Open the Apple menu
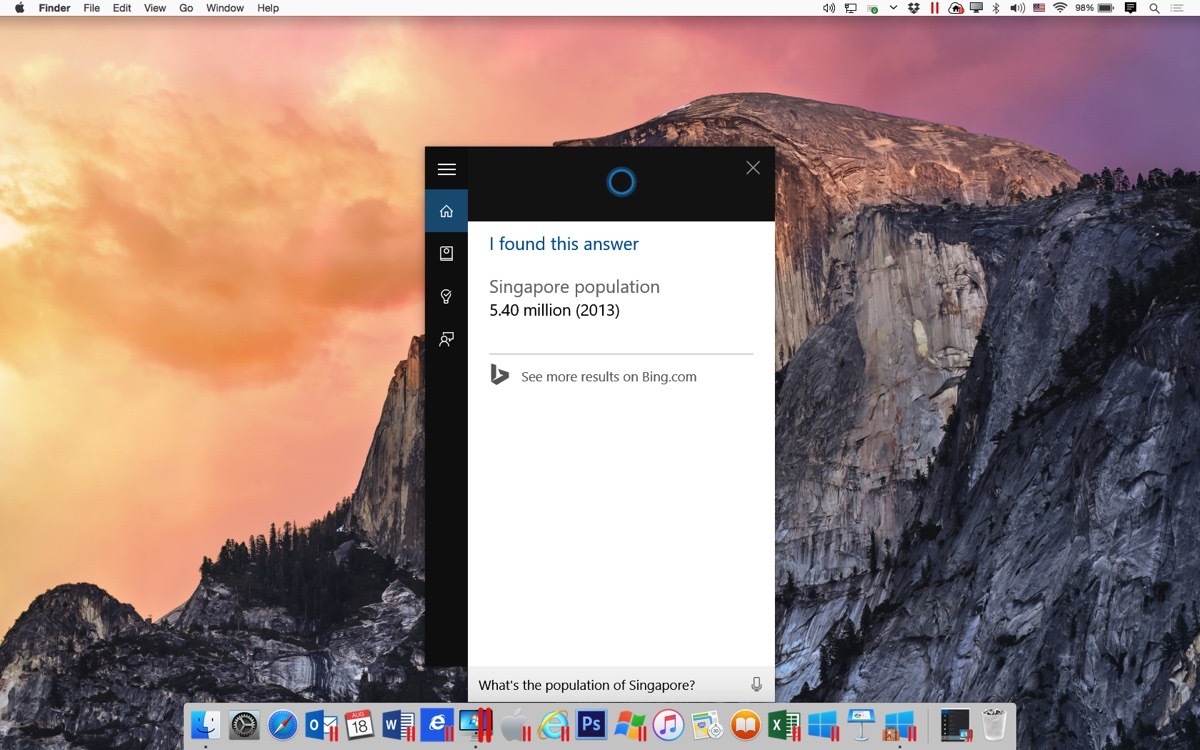 [x=19, y=8]
